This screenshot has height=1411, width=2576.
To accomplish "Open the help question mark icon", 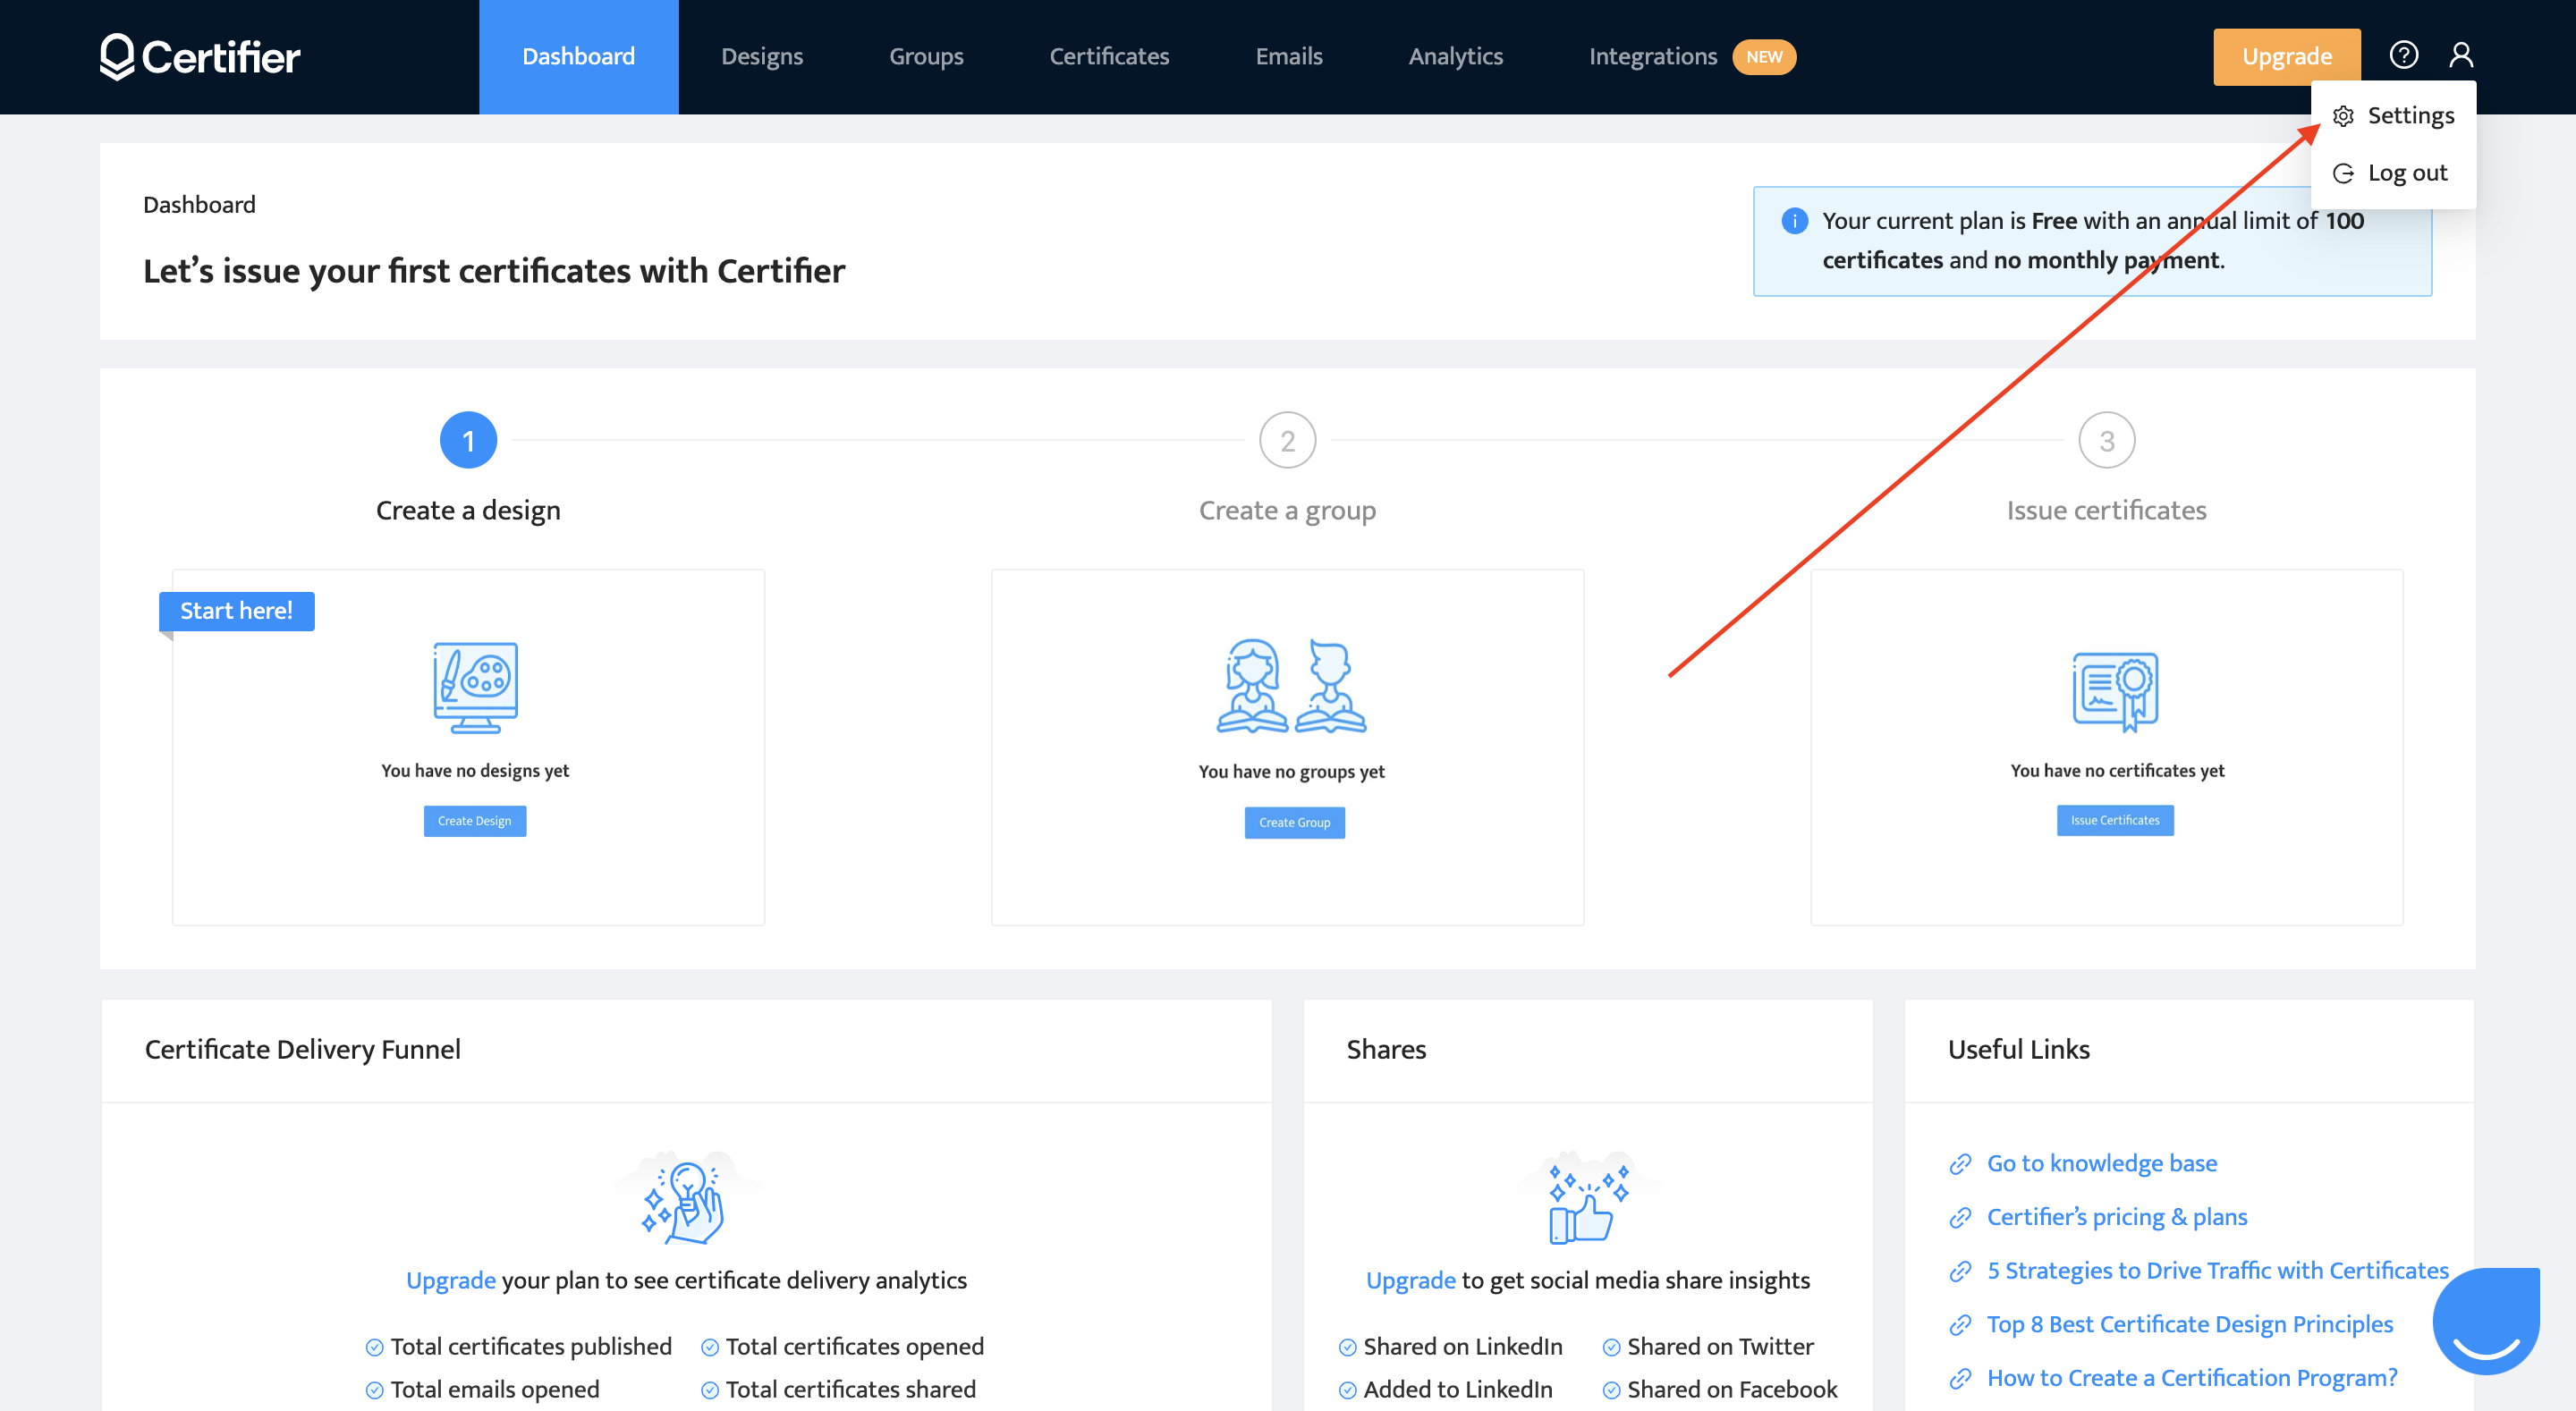I will 2403,55.
